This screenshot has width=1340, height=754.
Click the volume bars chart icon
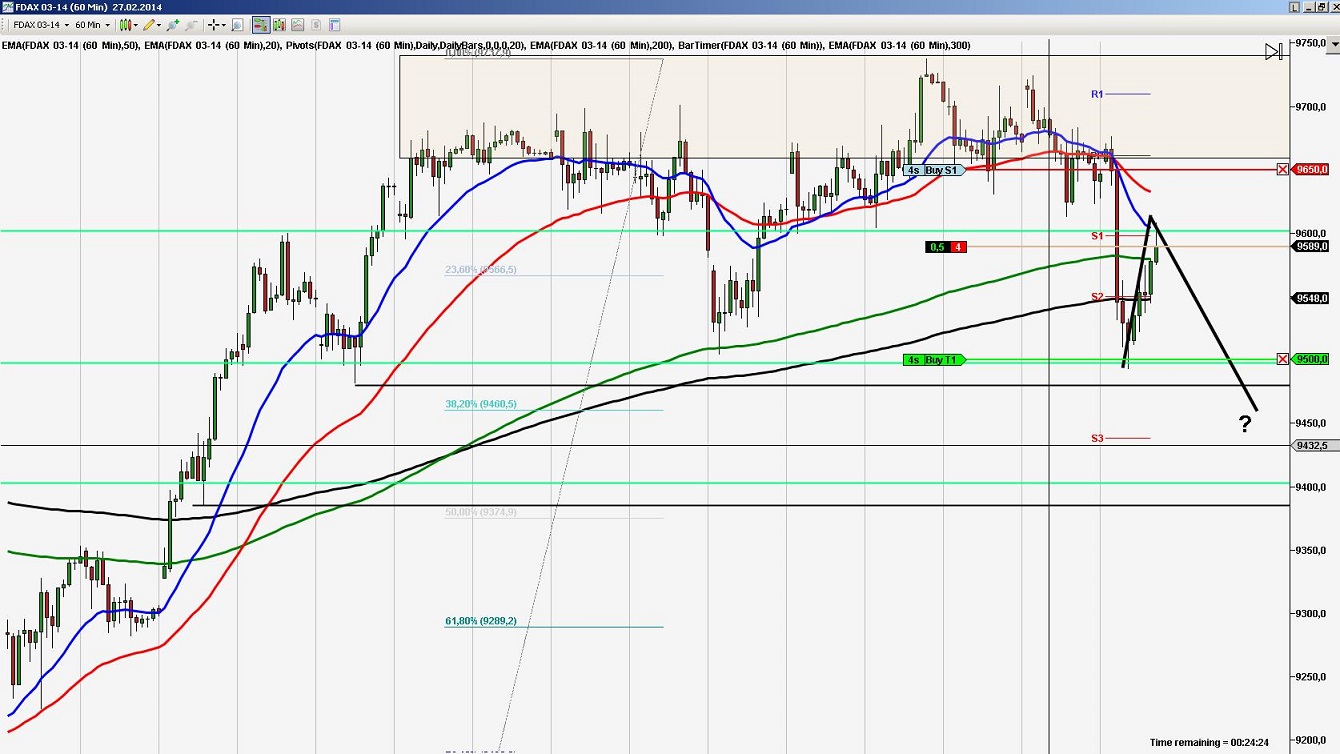click(280, 25)
